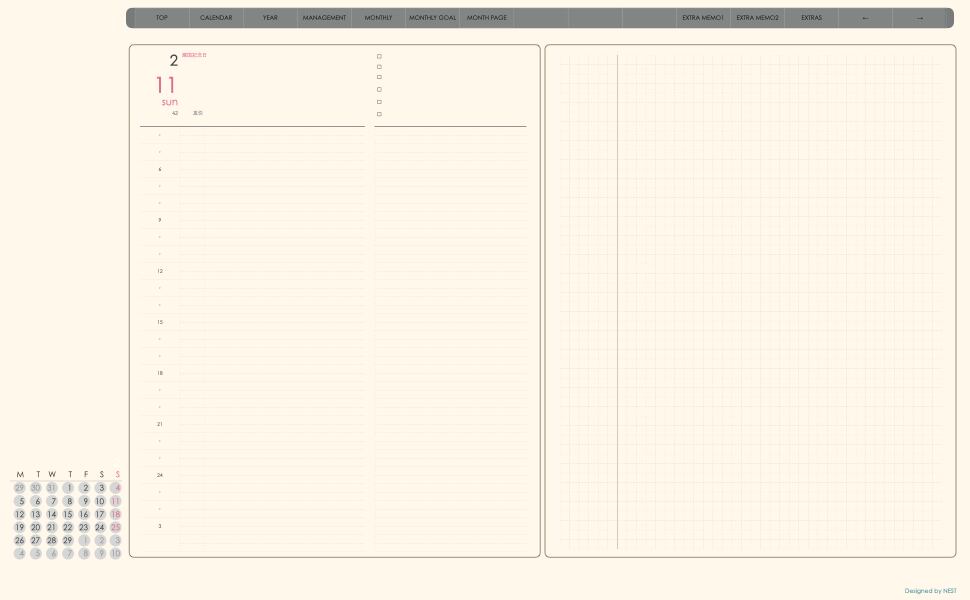Go to date 26 in mini calendar
Image resolution: width=970 pixels, height=600 pixels.
coord(20,541)
